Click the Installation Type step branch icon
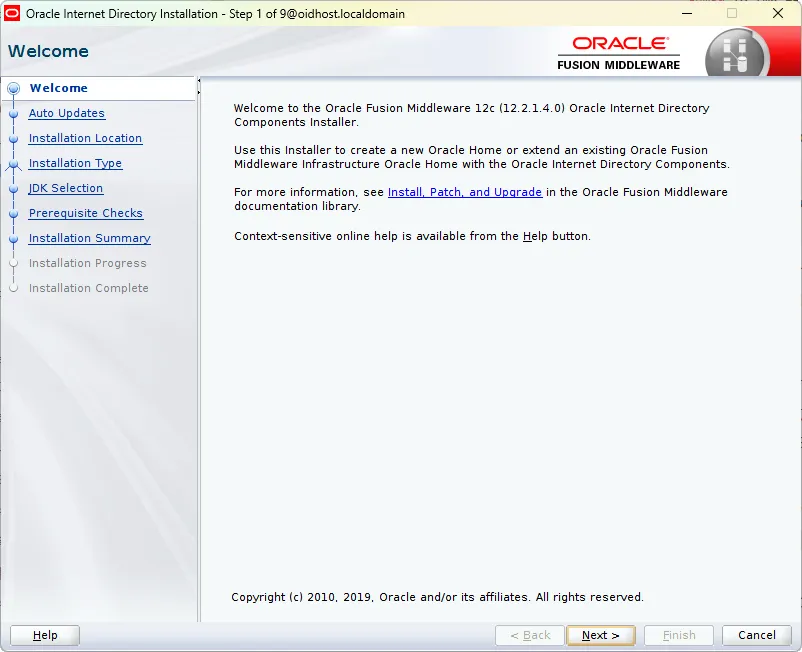 pyautogui.click(x=14, y=164)
